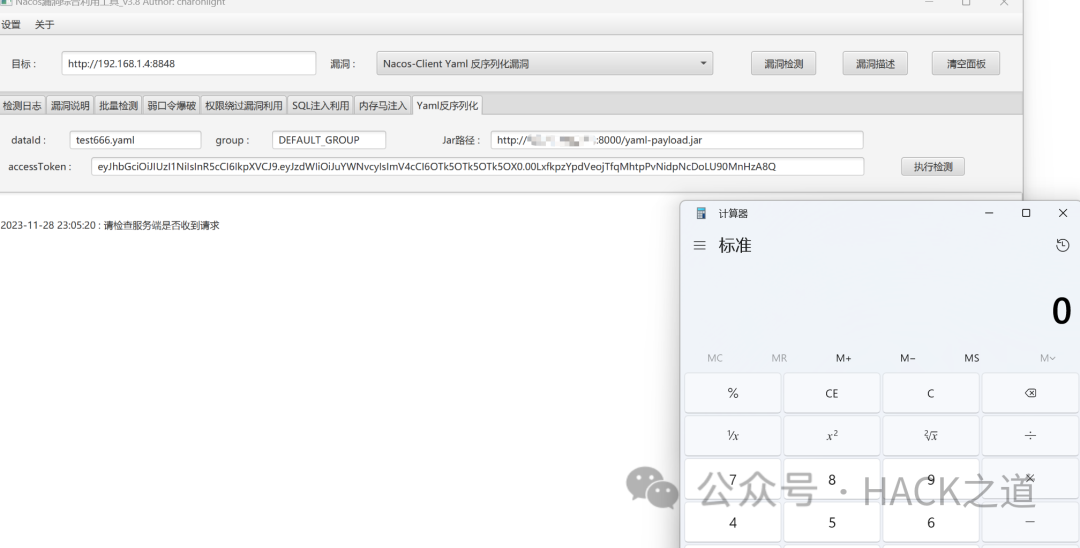The height and width of the screenshot is (548, 1080).
Task: Click the calculator backspace key
Action: 1030,393
